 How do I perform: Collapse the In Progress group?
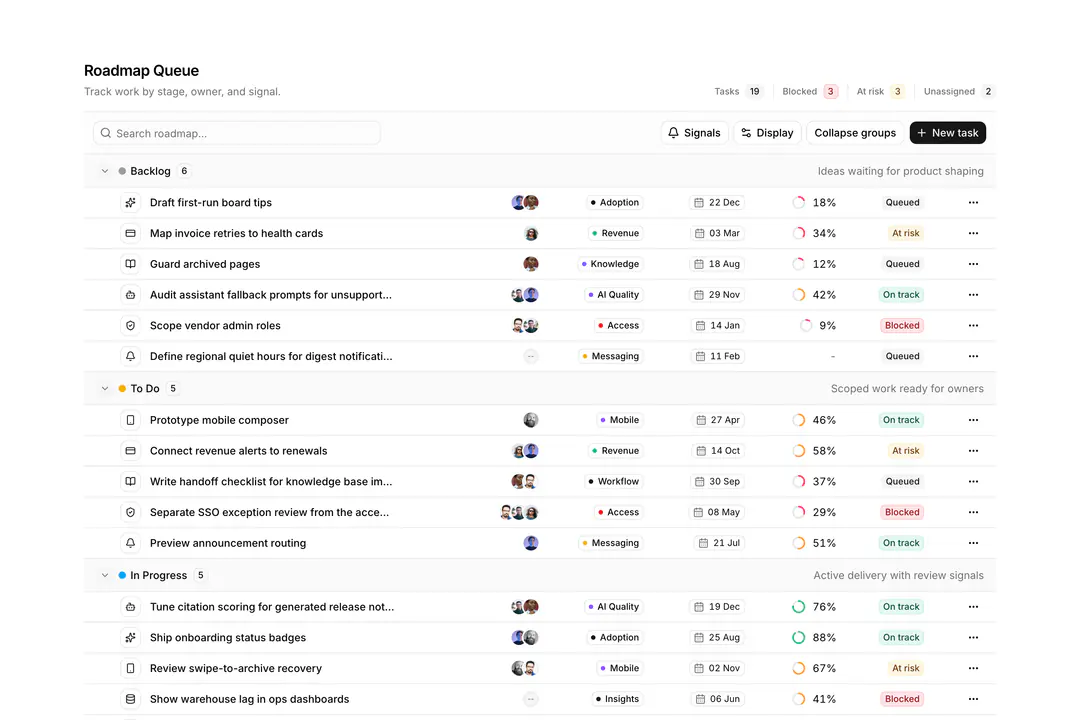pyautogui.click(x=105, y=575)
